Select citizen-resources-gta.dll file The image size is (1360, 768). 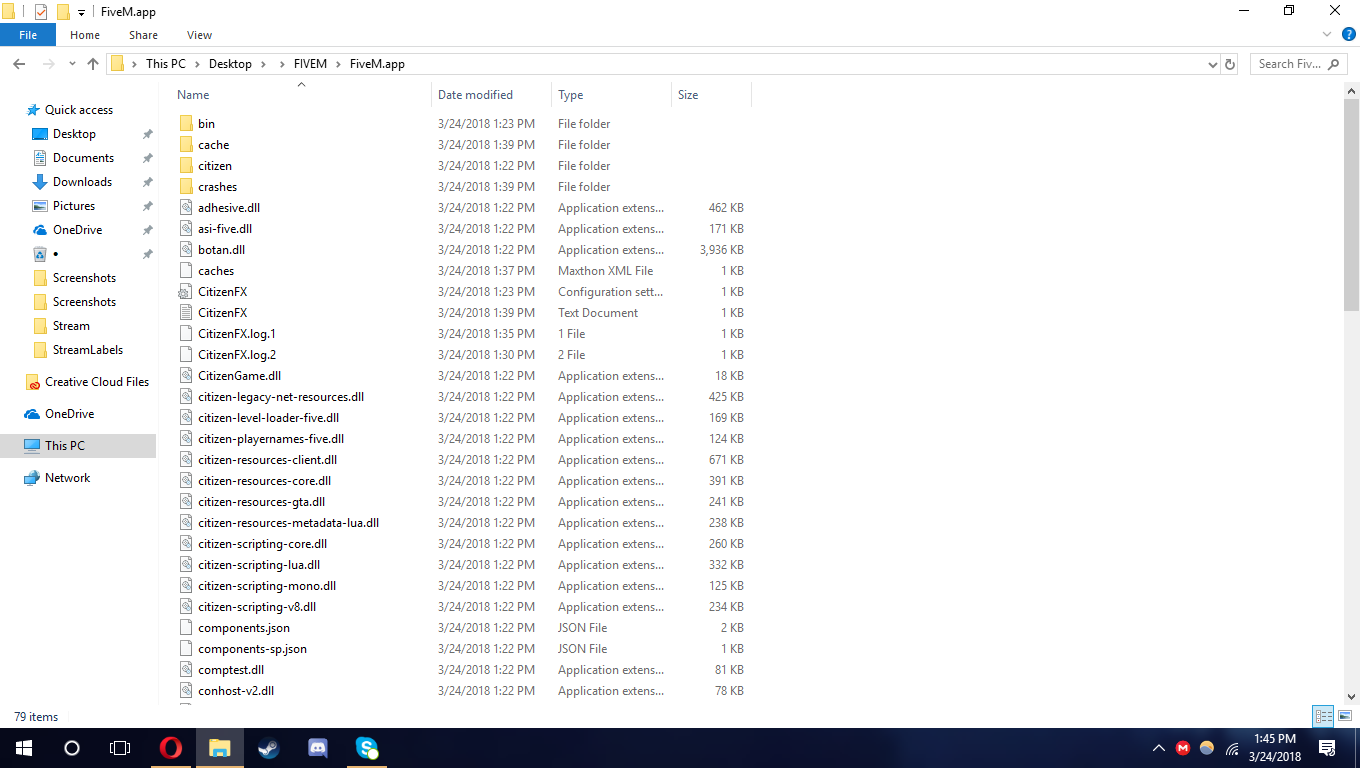point(261,502)
